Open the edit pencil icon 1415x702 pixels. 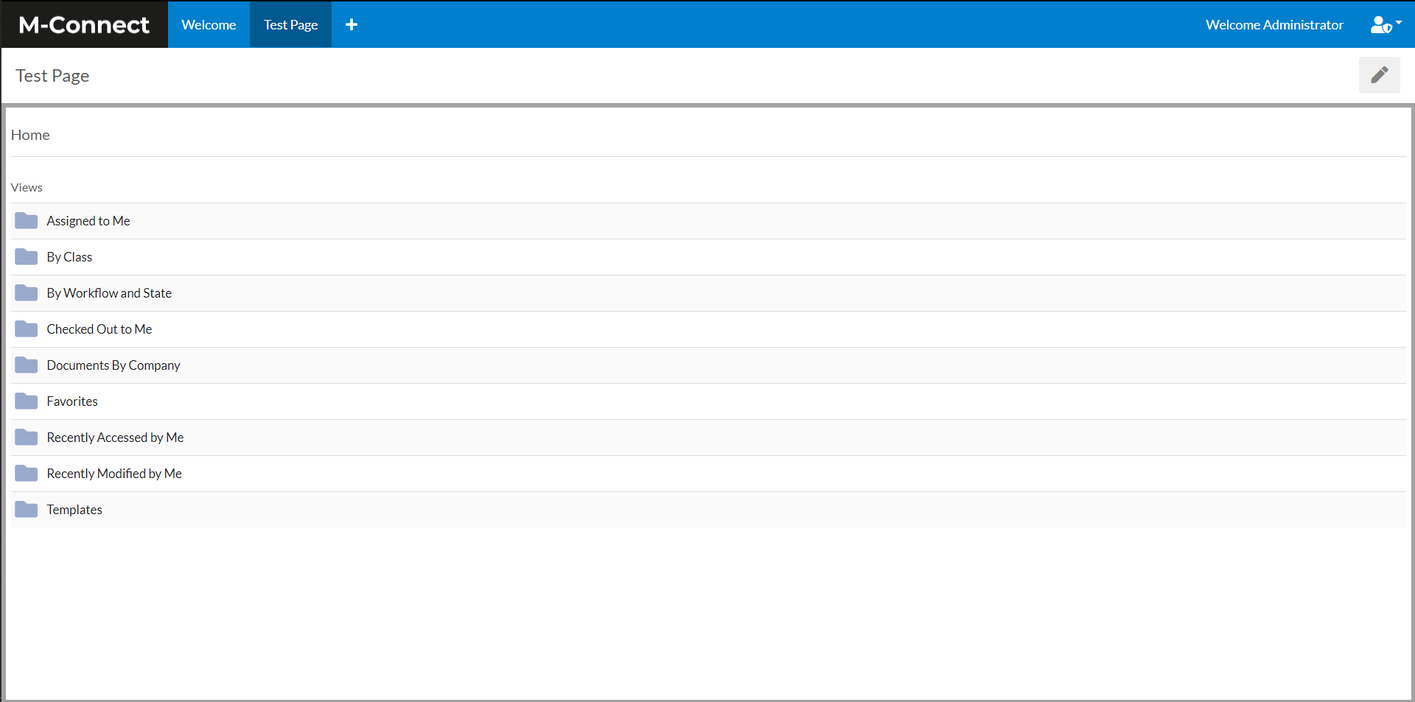(1379, 74)
